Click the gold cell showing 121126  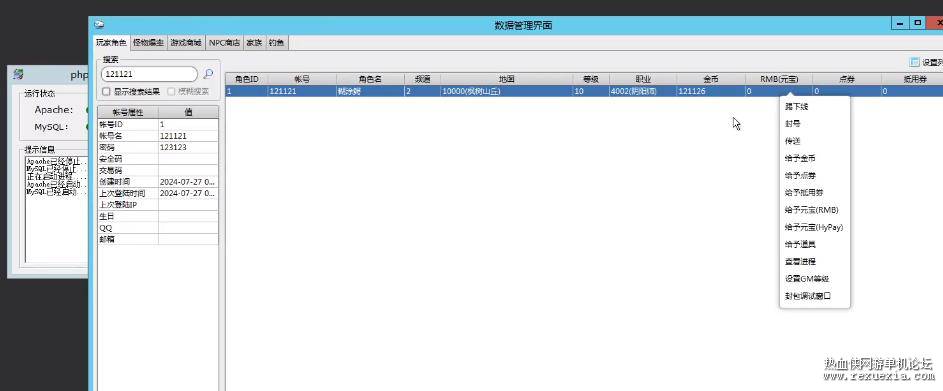click(711, 91)
